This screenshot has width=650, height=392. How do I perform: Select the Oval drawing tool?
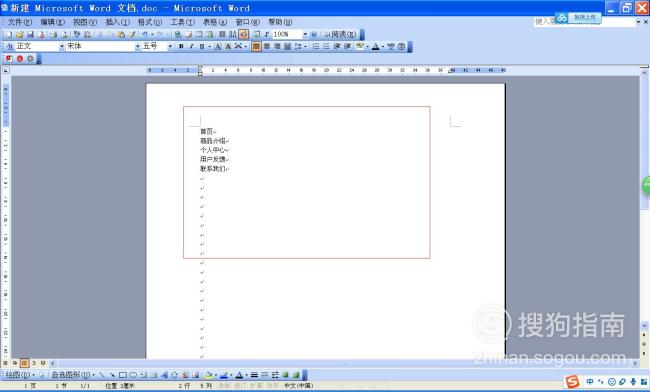(133, 375)
